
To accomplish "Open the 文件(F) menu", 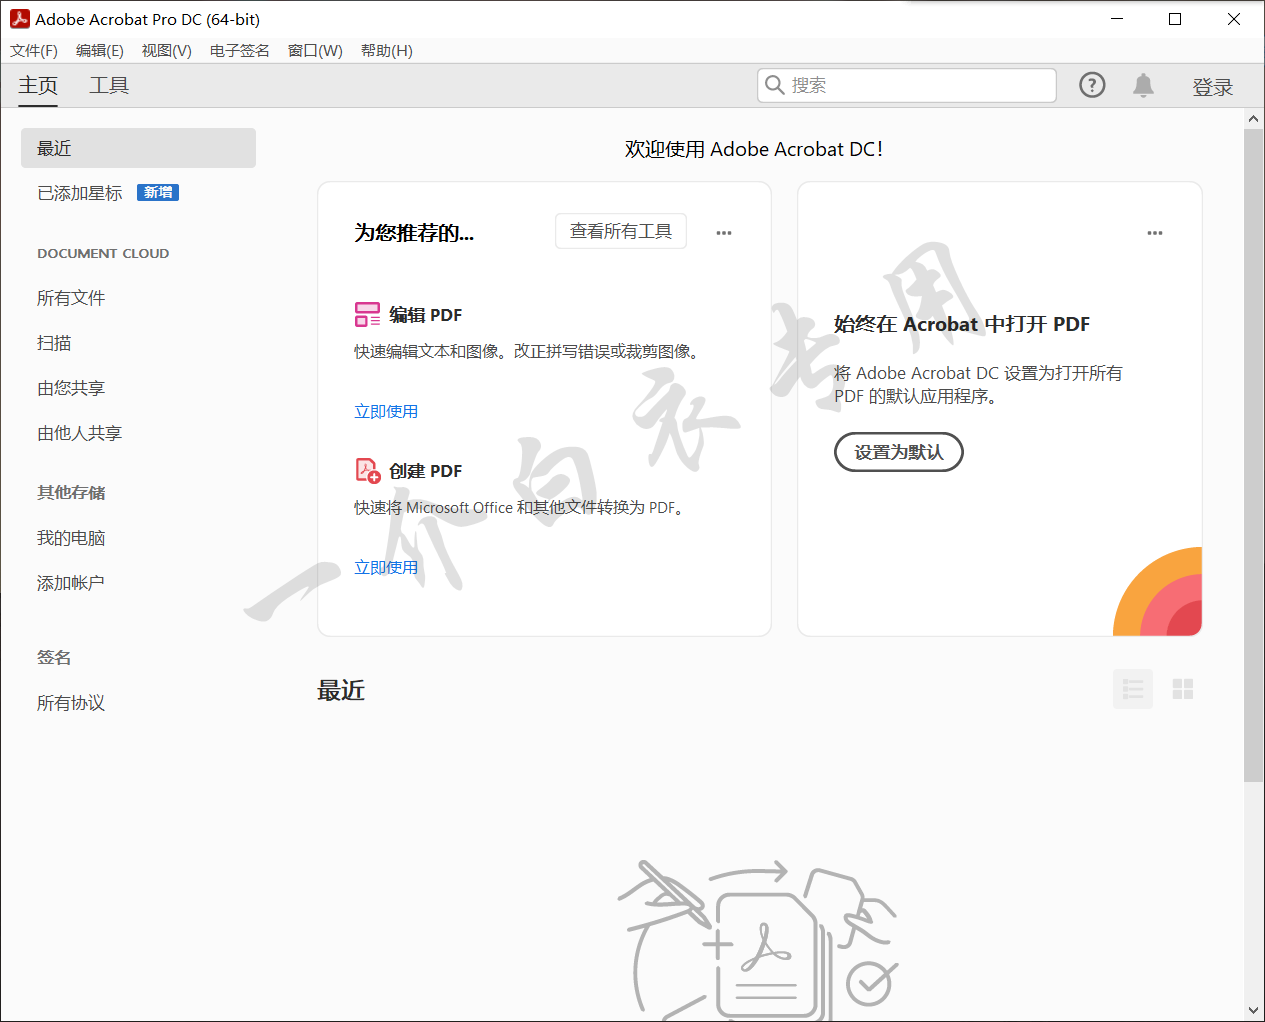I will [x=34, y=51].
